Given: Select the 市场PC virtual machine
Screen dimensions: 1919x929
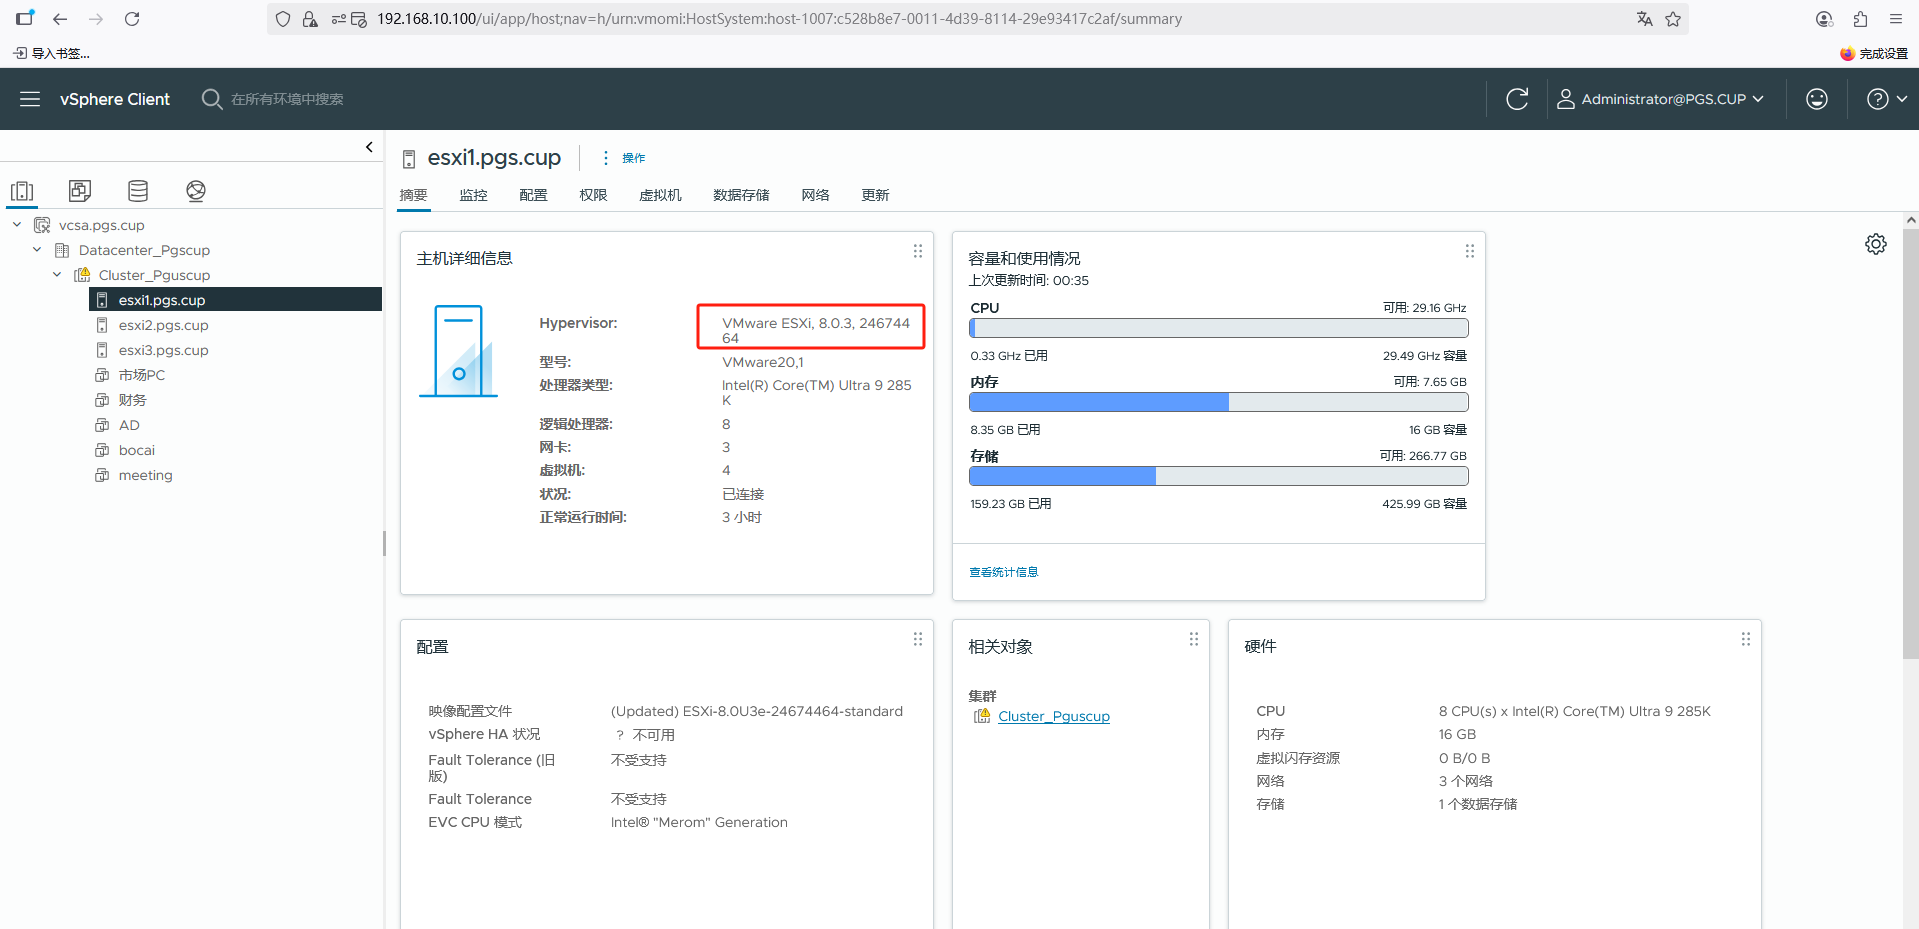Looking at the screenshot, I should [x=142, y=375].
